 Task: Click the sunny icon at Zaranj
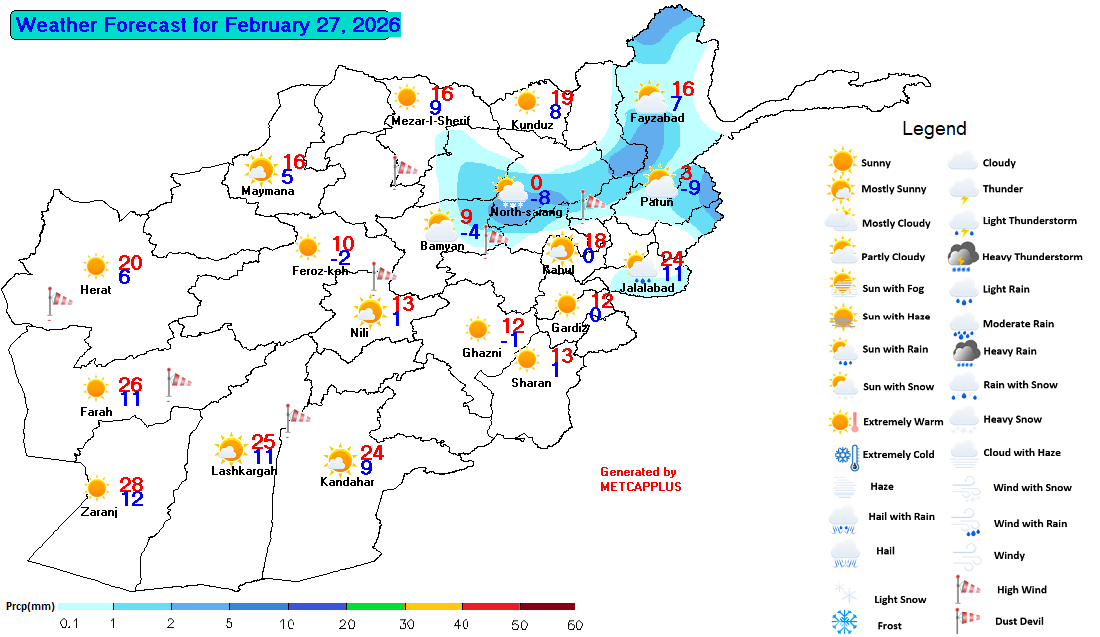click(97, 488)
